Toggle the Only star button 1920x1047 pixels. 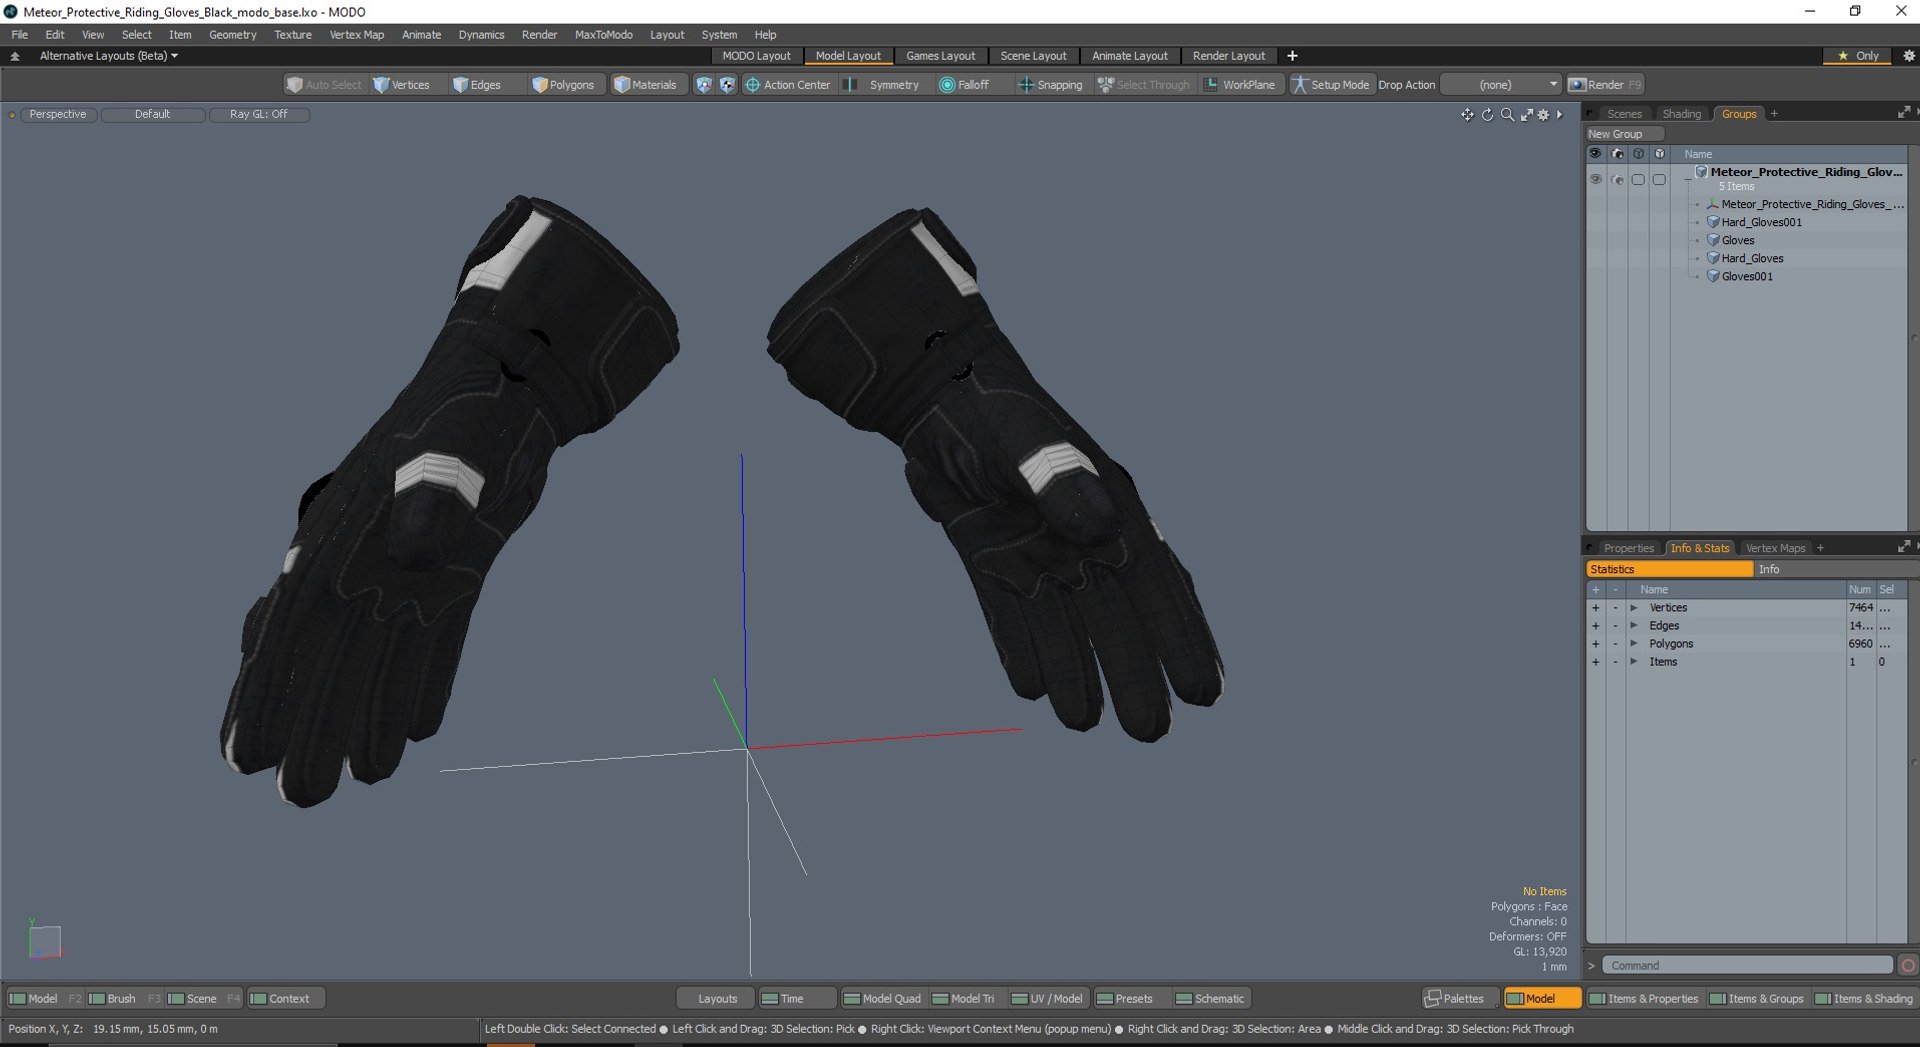[1858, 56]
